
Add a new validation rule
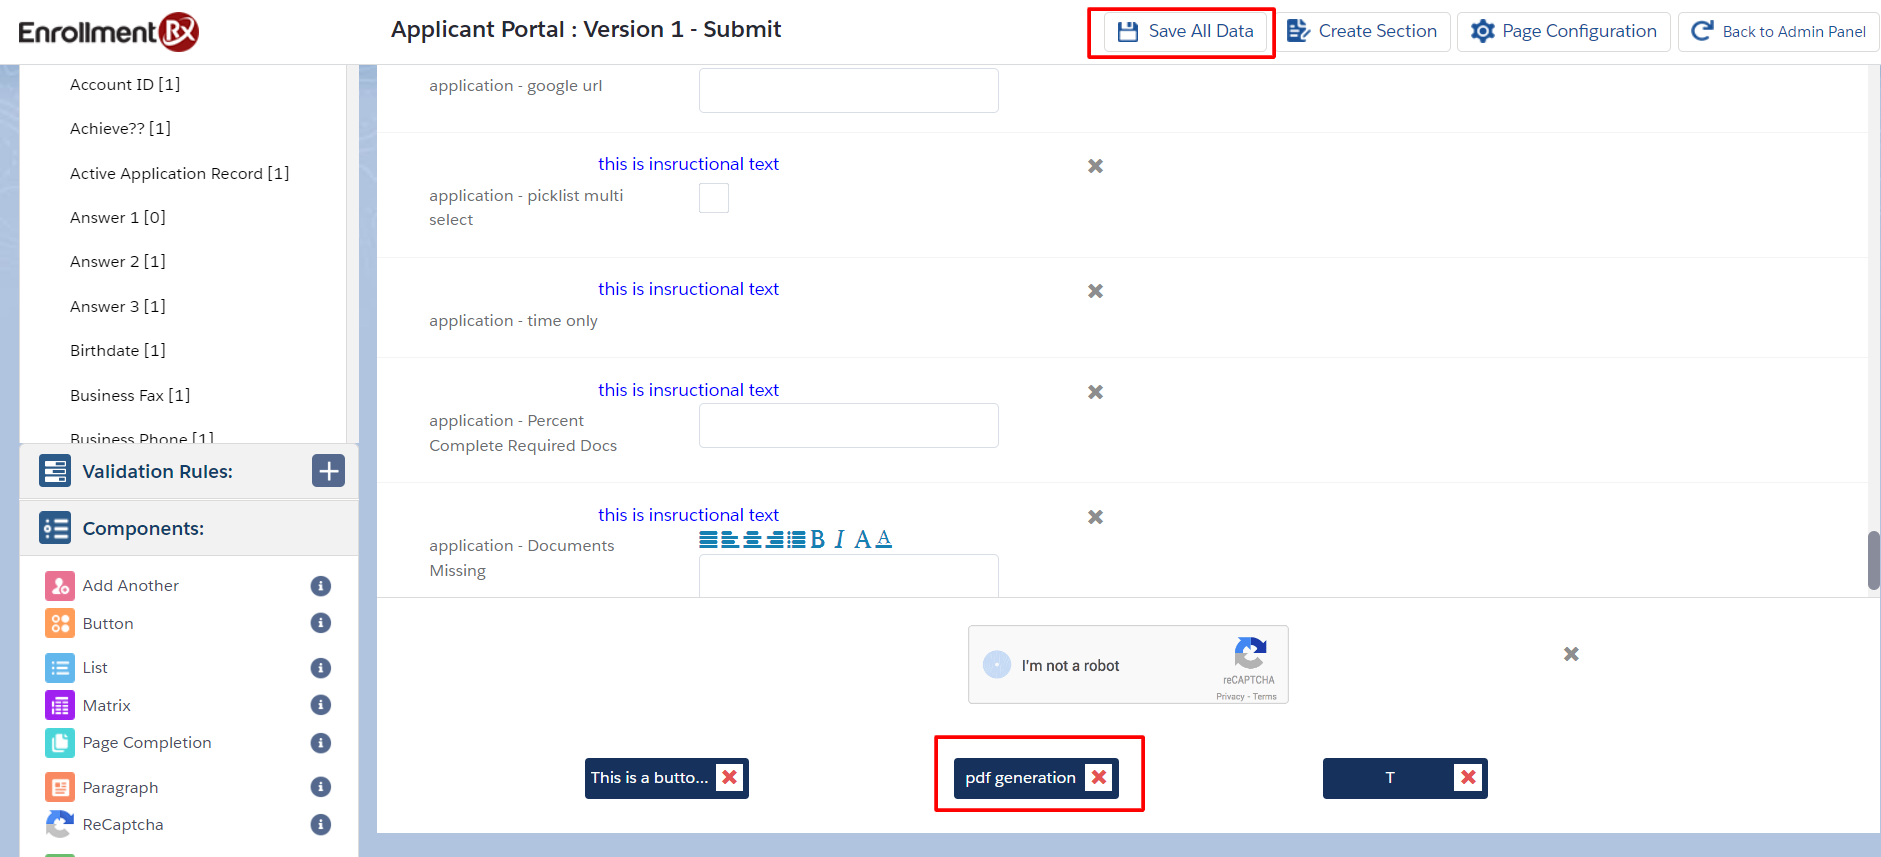pyautogui.click(x=328, y=471)
